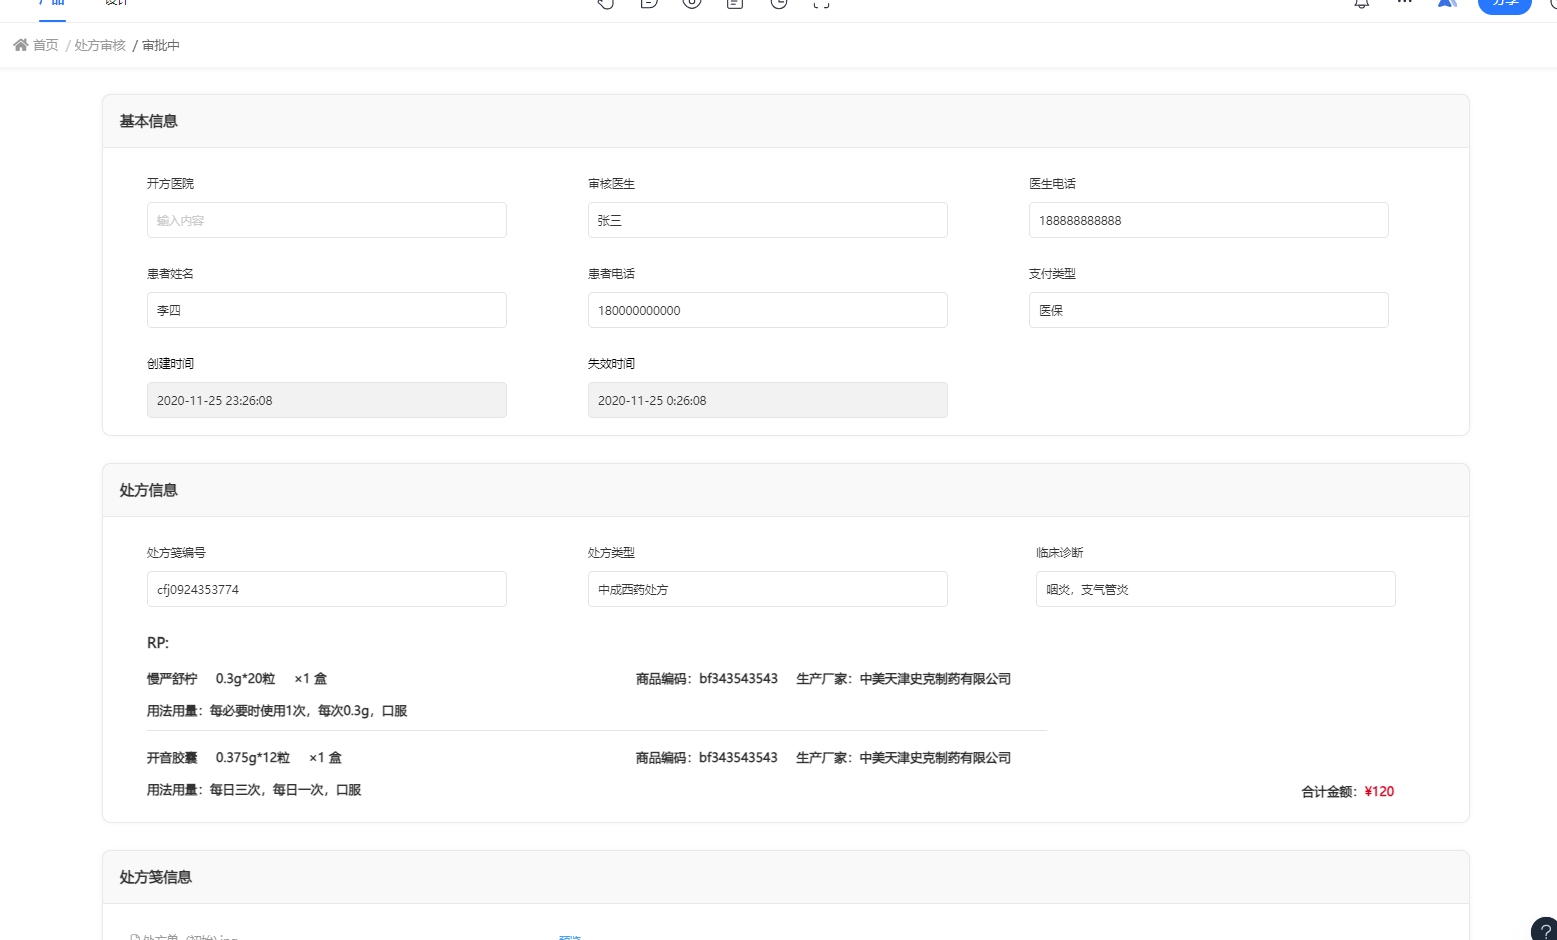Select the drug name 慢严舒柠

click(172, 679)
